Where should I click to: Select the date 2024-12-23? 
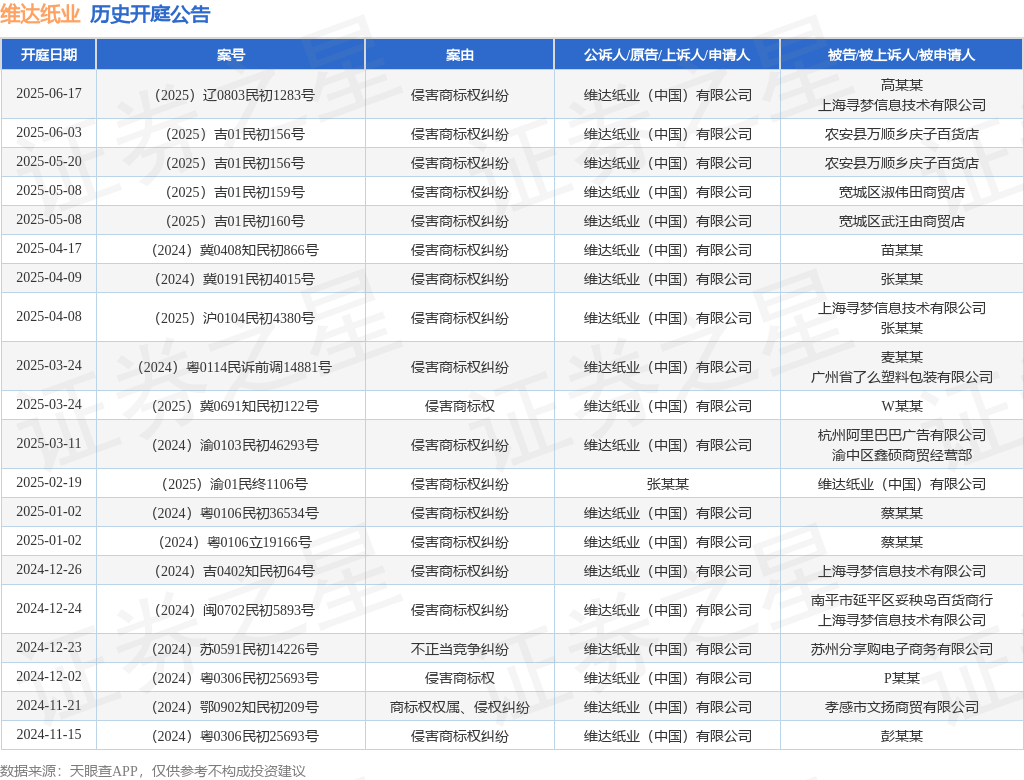pos(49,647)
